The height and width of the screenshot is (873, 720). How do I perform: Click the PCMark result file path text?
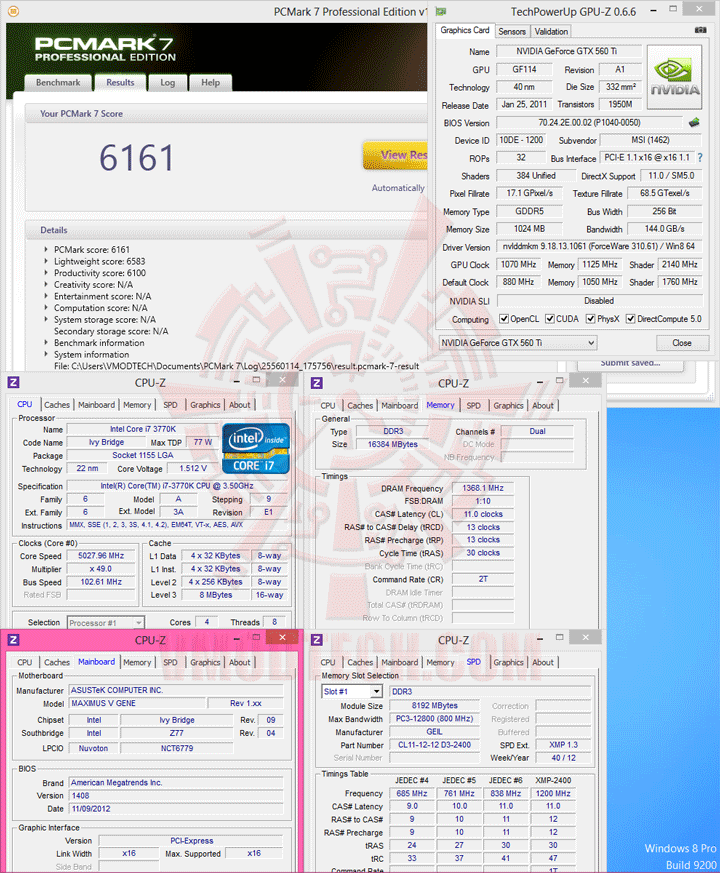(x=237, y=366)
